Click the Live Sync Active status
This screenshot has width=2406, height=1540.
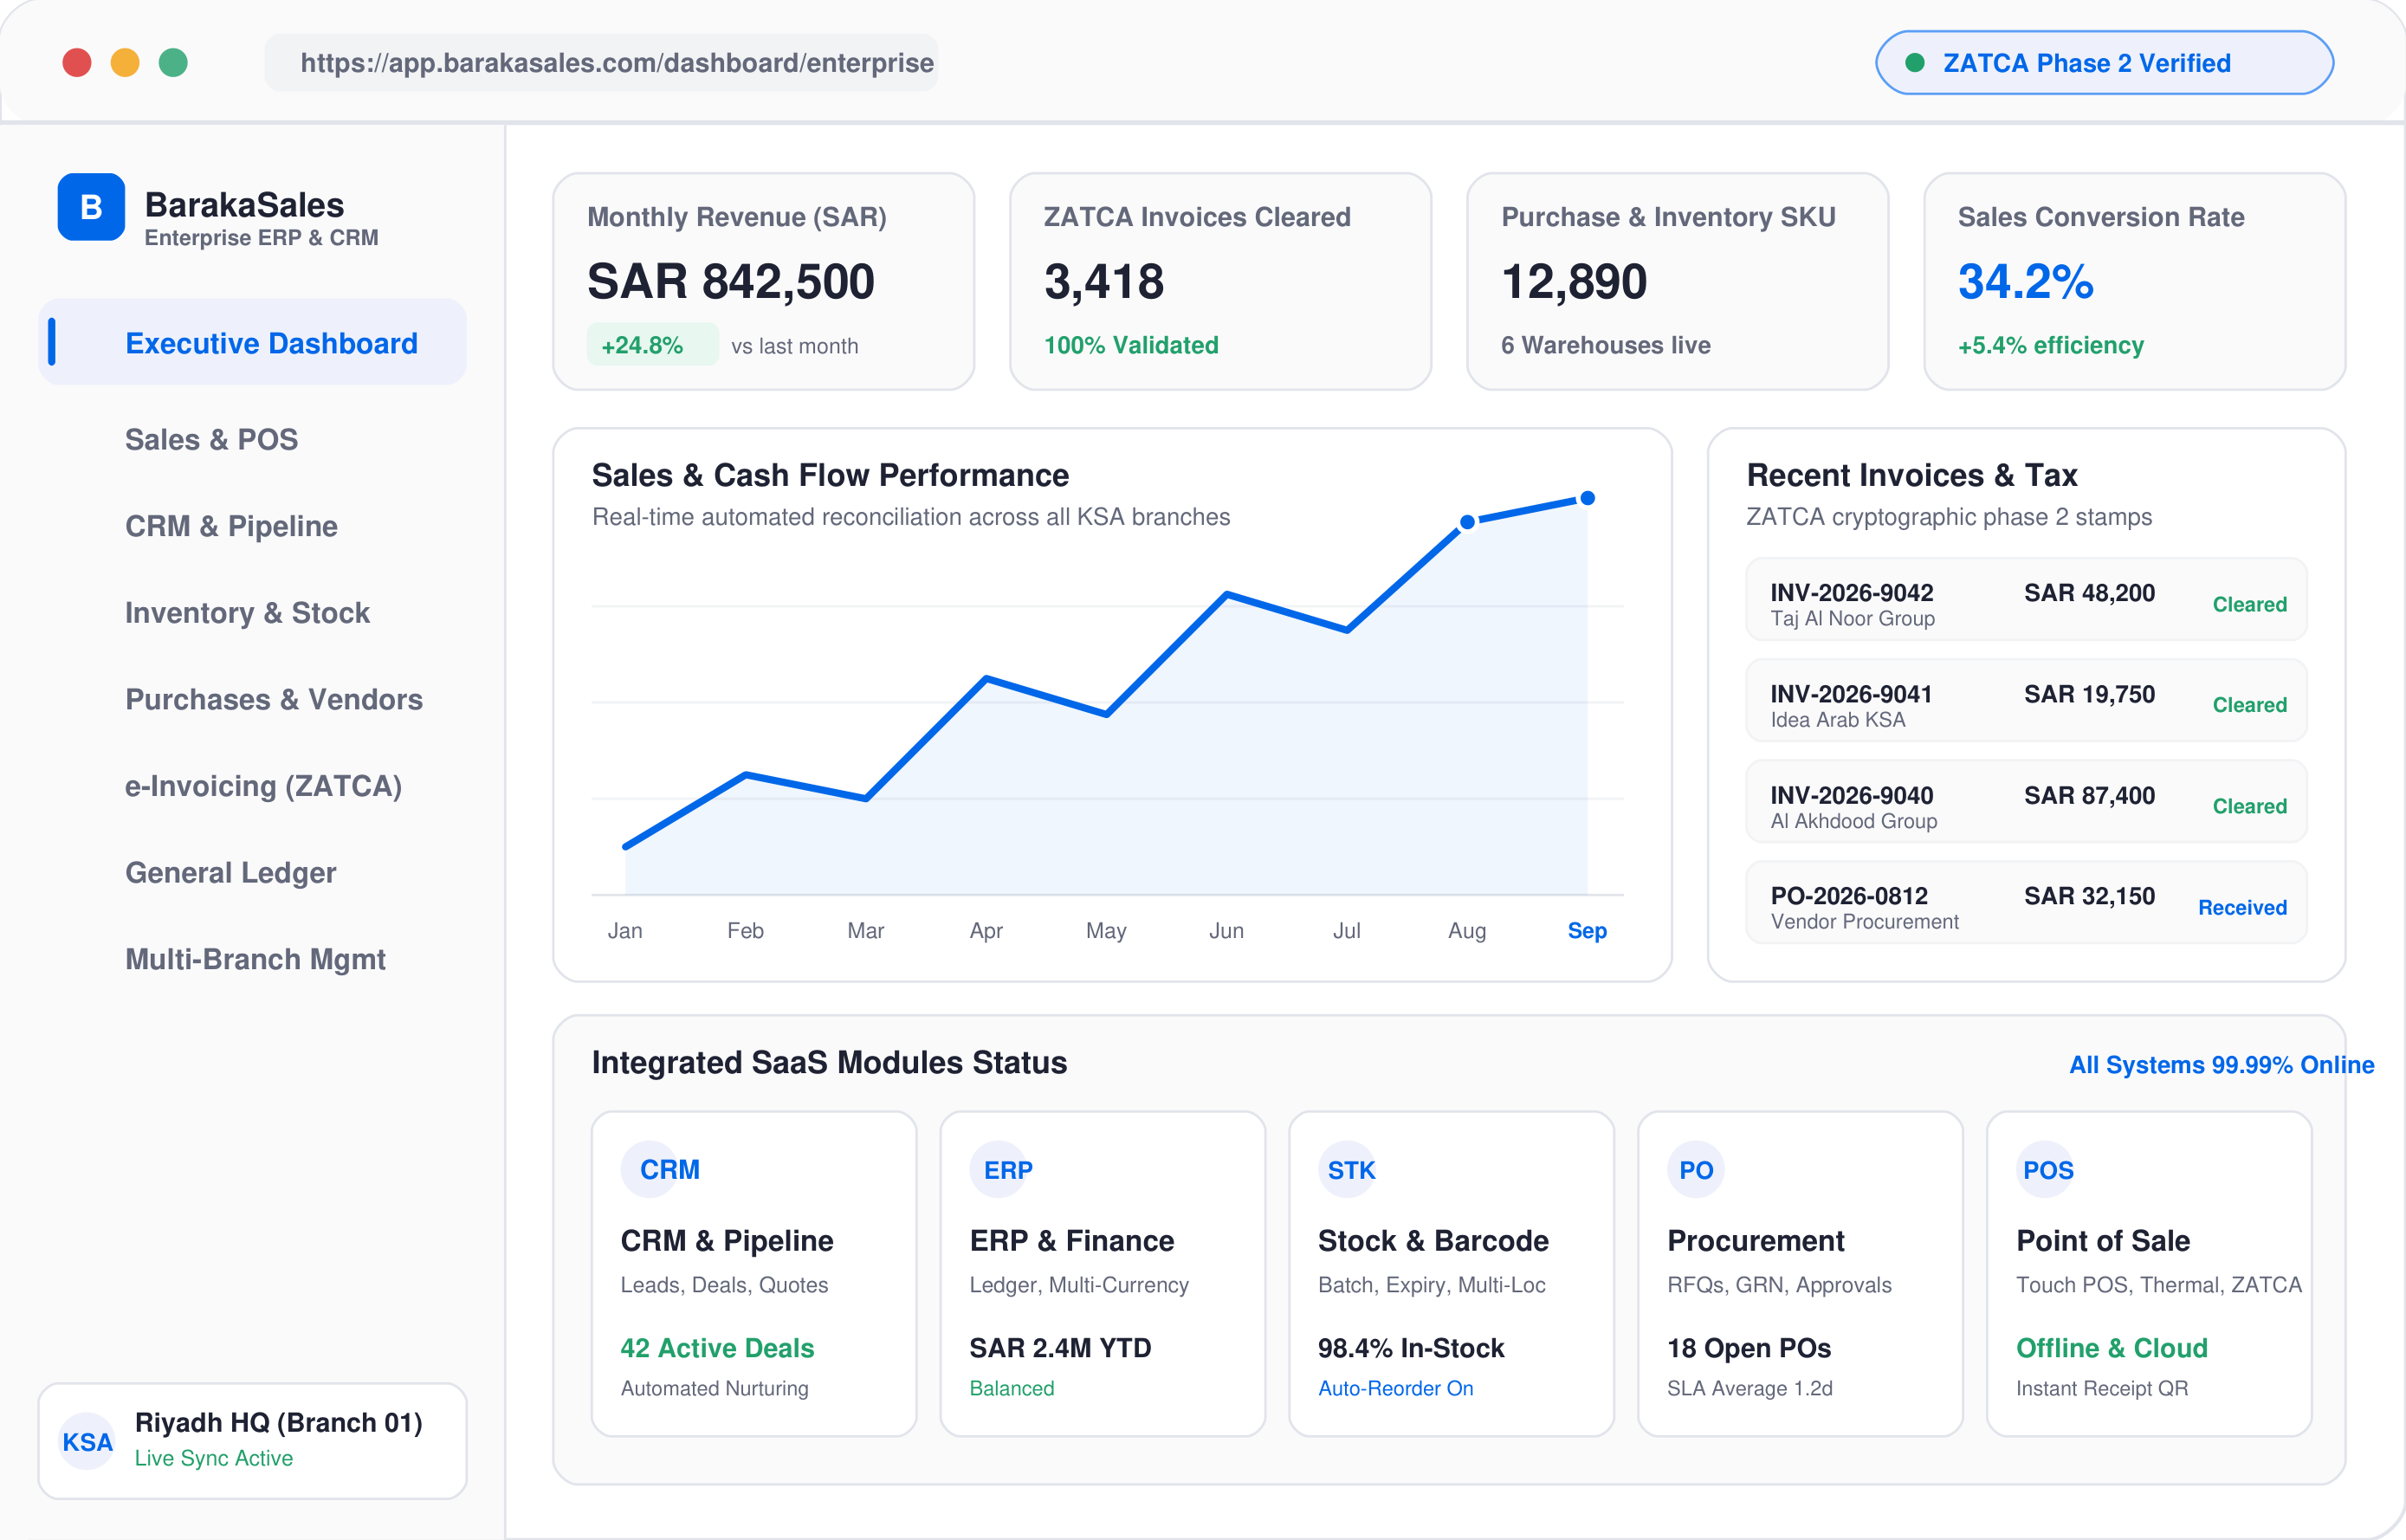point(214,1458)
